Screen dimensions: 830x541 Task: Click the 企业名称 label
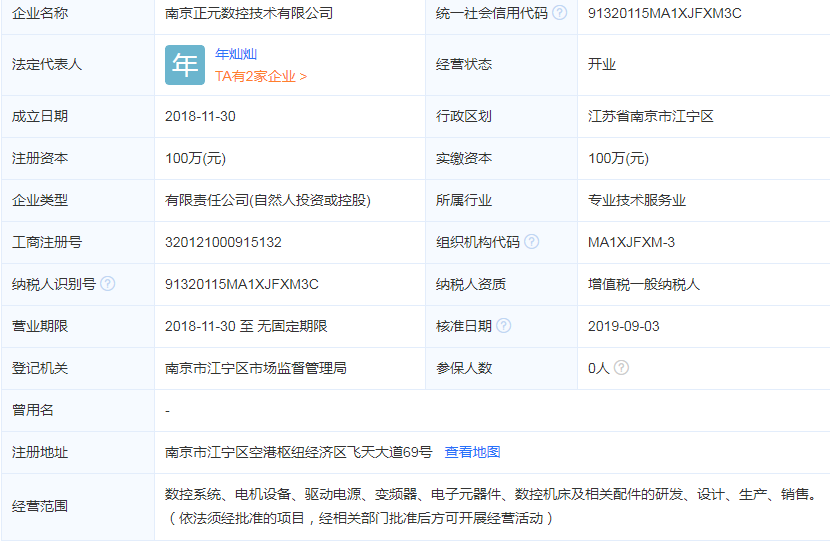[x=40, y=13]
